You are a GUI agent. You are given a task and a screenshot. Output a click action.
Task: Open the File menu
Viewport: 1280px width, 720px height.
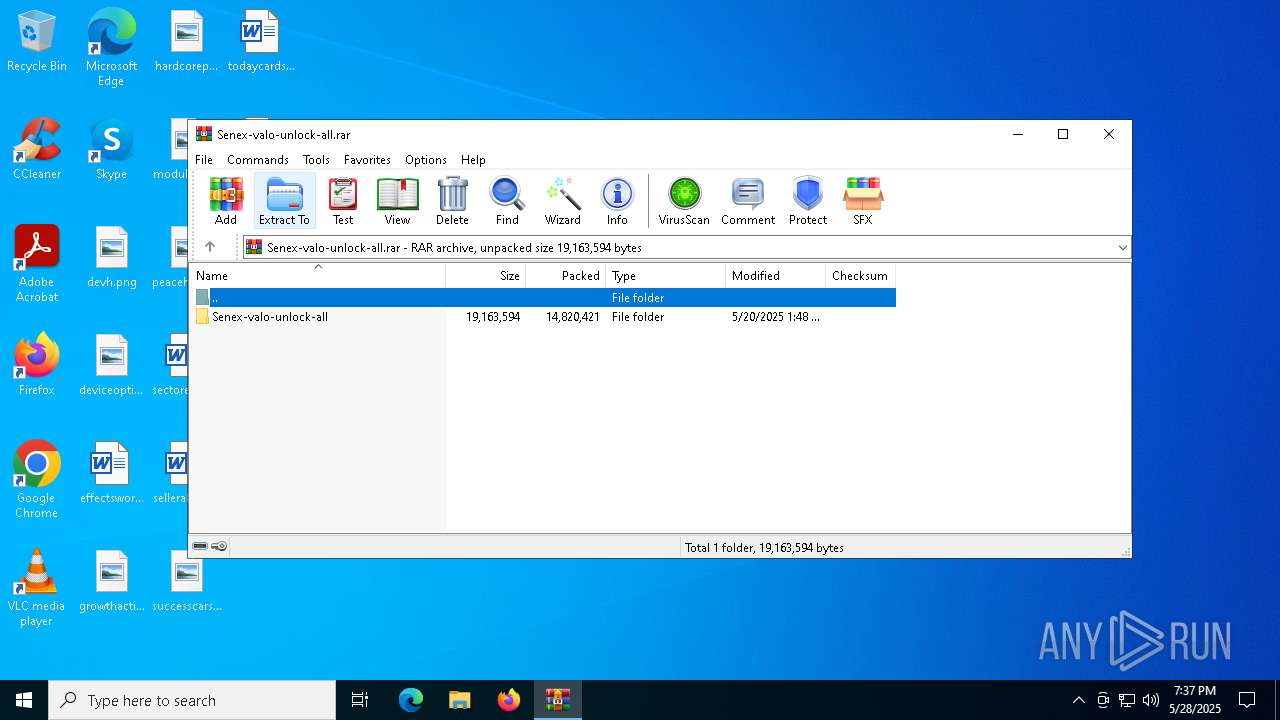(x=204, y=160)
